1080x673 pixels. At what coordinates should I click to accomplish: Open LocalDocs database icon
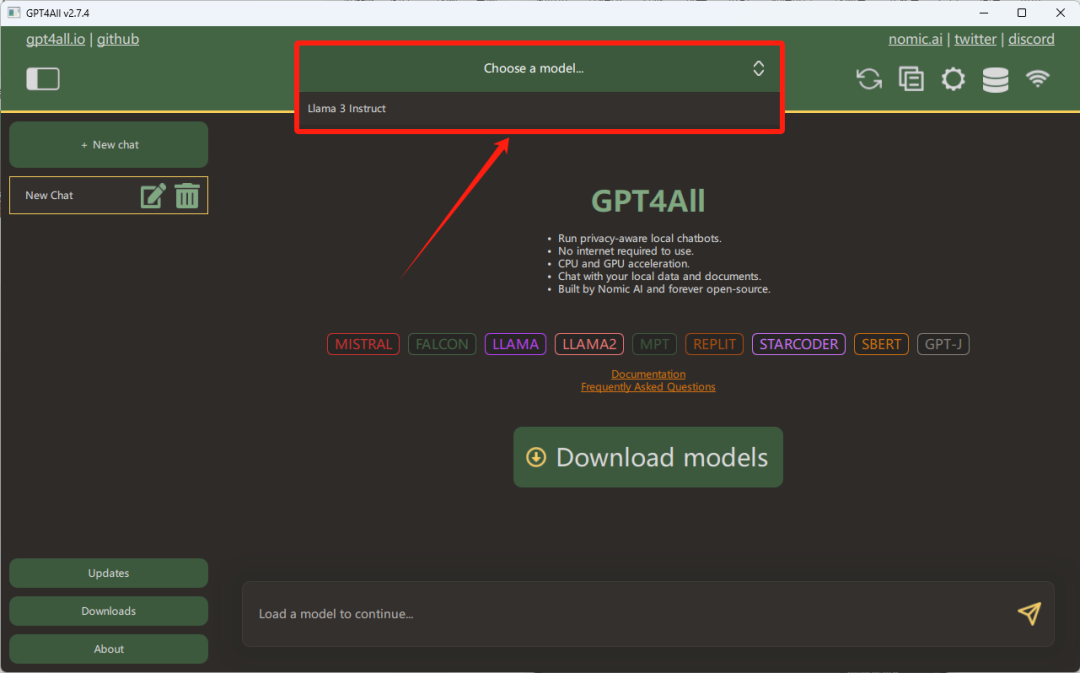995,80
